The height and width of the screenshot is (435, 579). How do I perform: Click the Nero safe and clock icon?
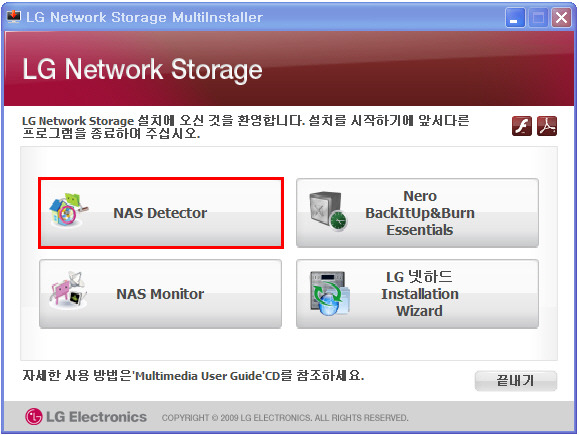(x=328, y=211)
